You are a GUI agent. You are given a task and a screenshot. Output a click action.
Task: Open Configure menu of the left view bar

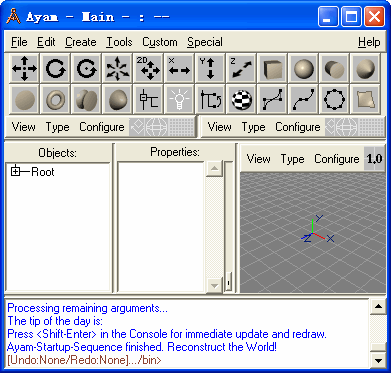pos(102,127)
